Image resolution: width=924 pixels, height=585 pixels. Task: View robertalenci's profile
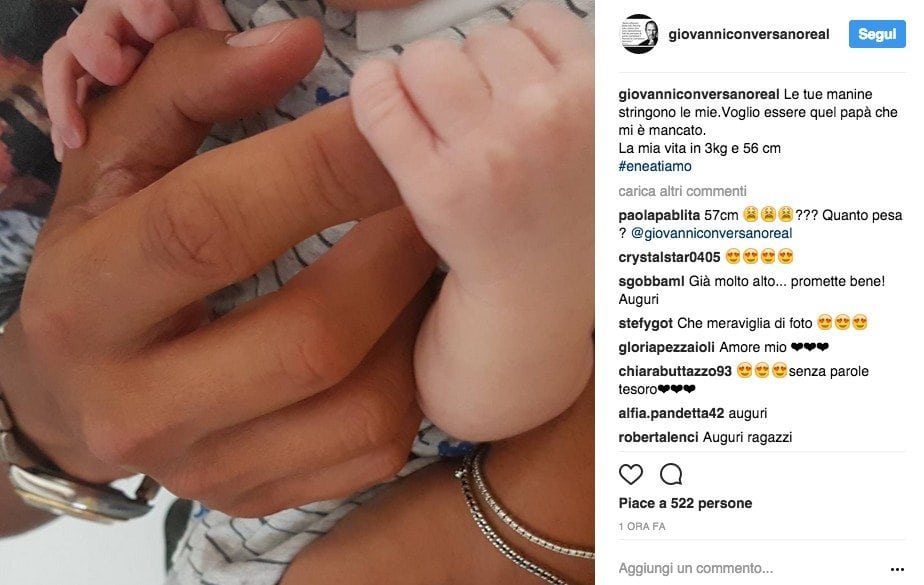[658, 437]
